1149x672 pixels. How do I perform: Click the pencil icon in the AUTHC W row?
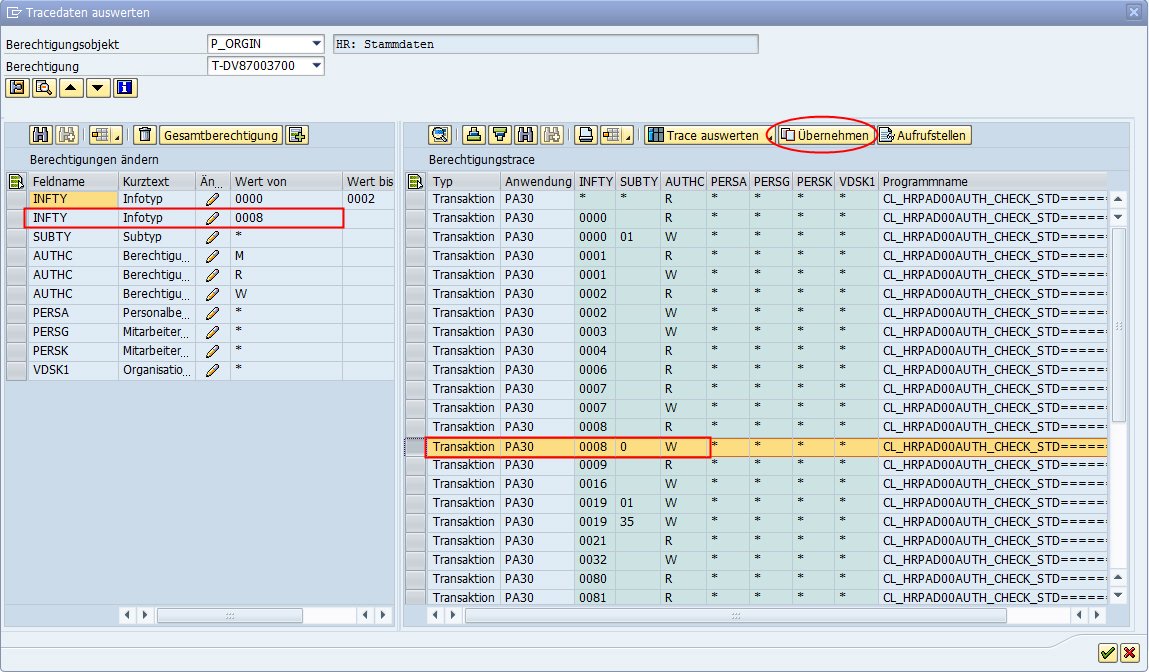(213, 294)
